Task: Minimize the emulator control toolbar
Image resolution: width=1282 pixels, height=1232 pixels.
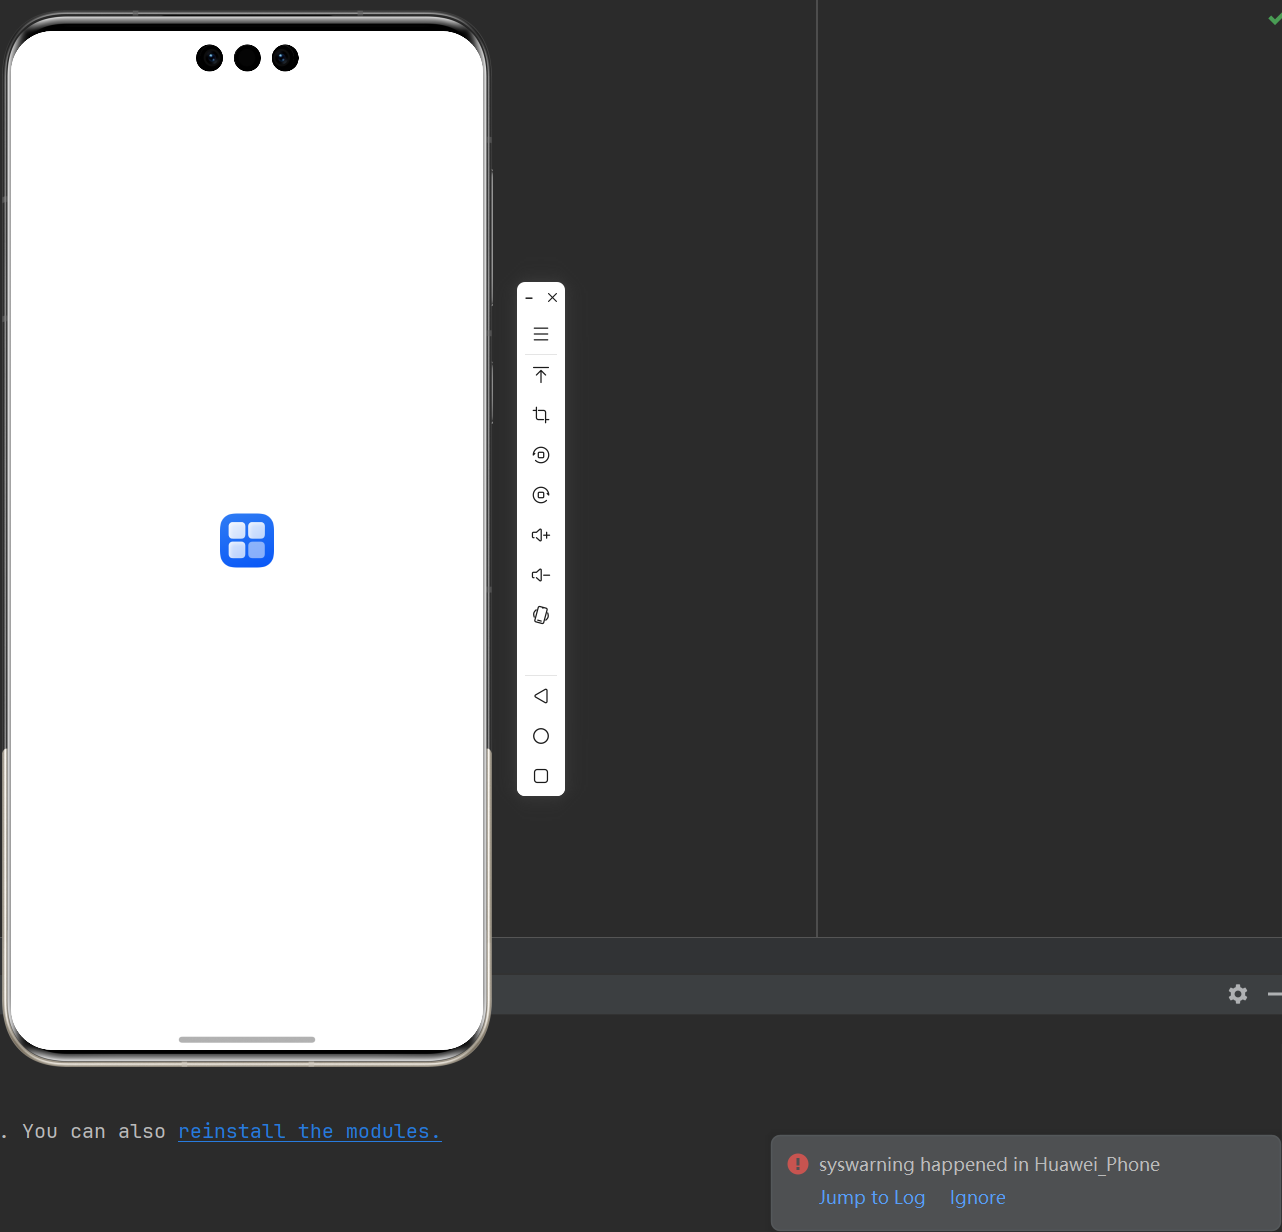Action: click(529, 297)
